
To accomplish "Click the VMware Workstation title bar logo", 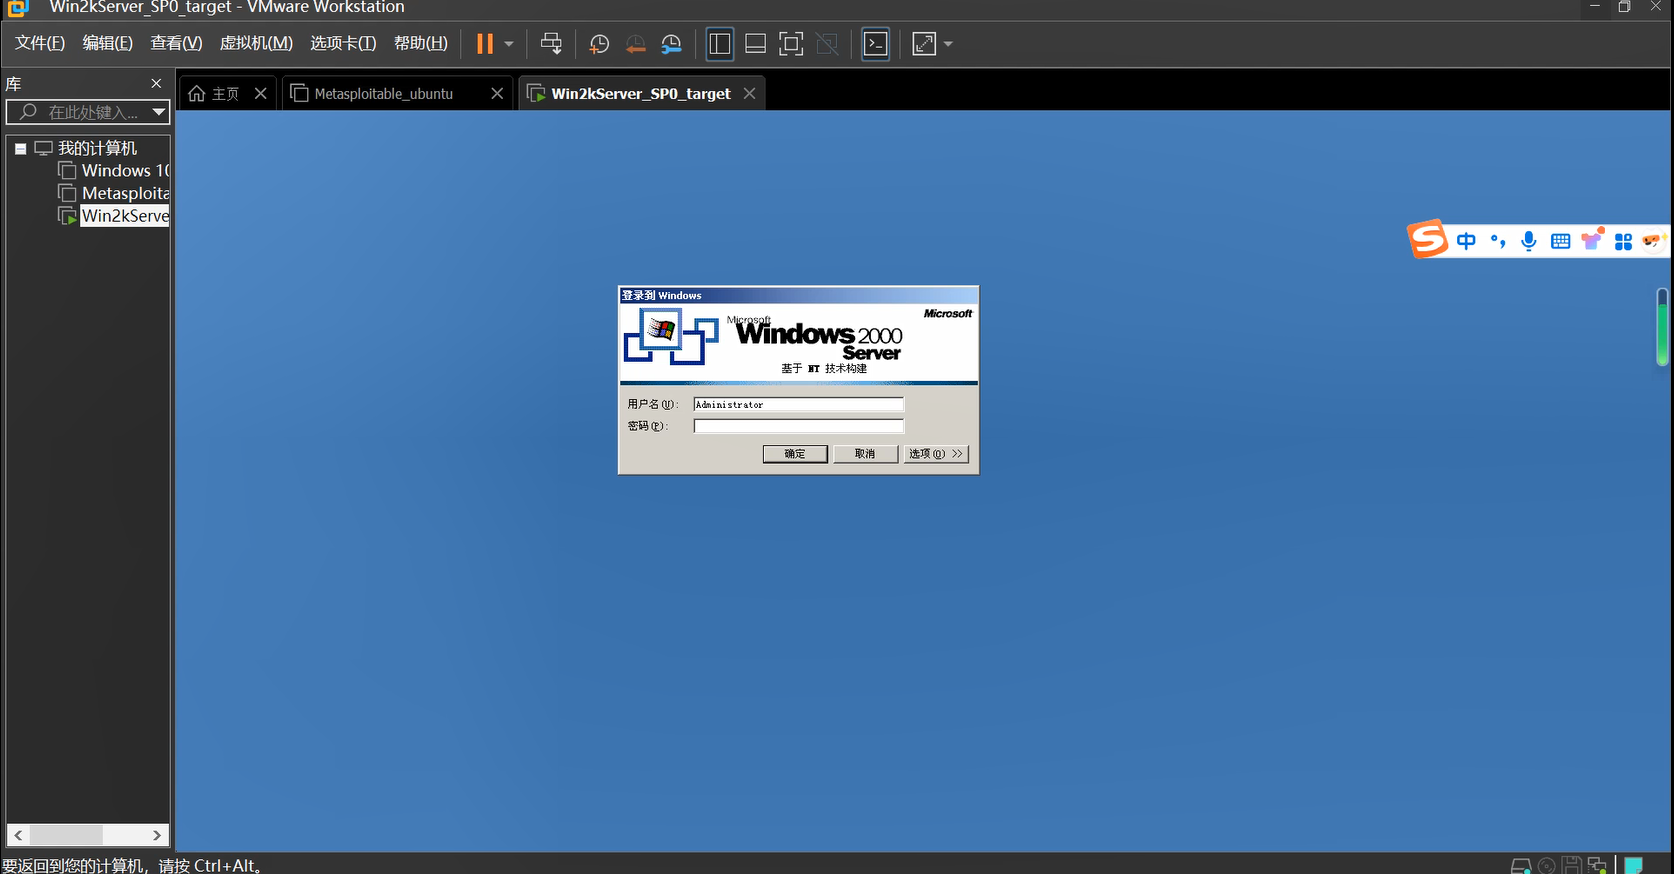I will point(17,8).
